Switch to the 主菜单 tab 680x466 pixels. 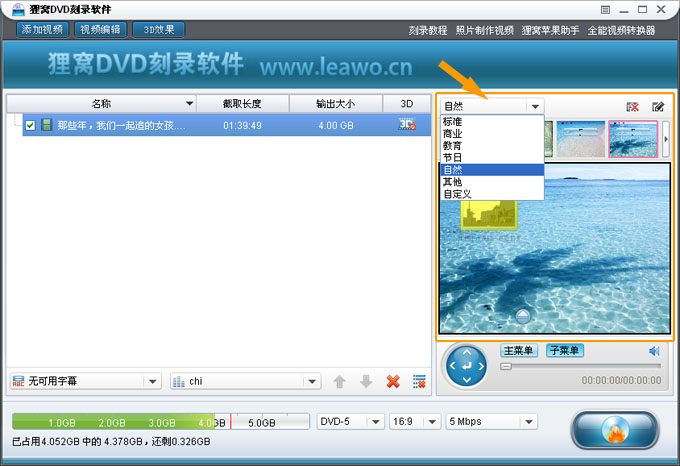[519, 350]
